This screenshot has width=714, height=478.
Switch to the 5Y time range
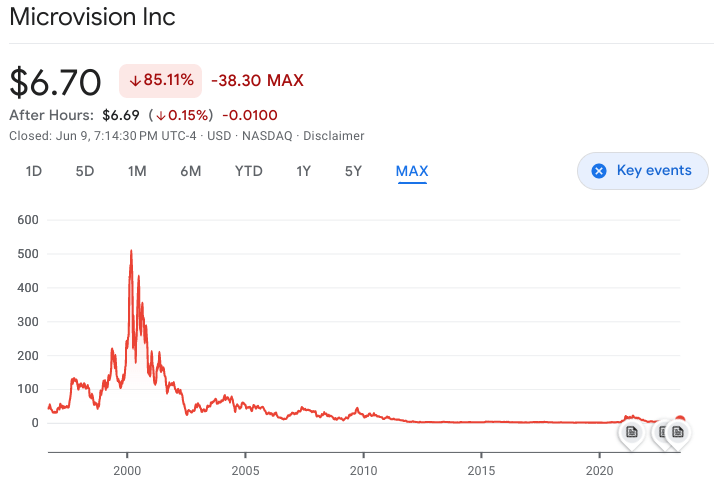click(x=353, y=171)
